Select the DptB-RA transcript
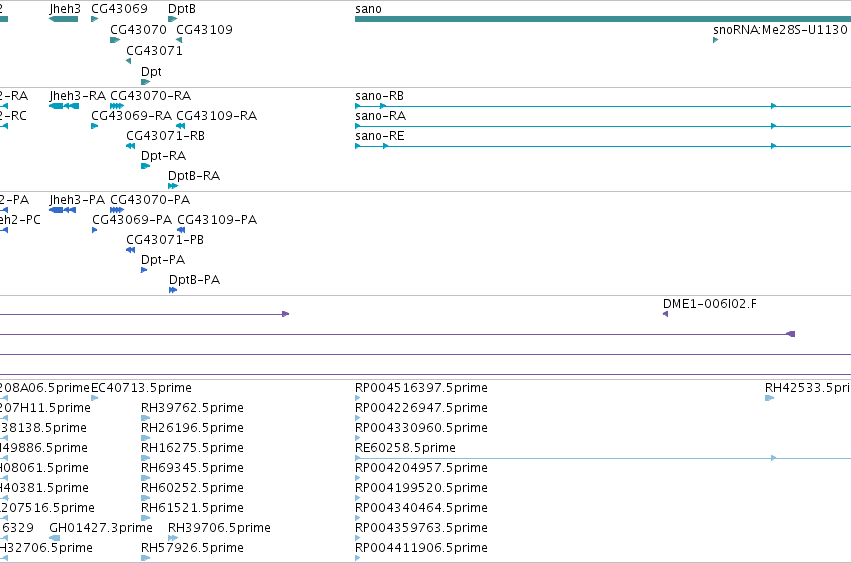 pyautogui.click(x=173, y=186)
